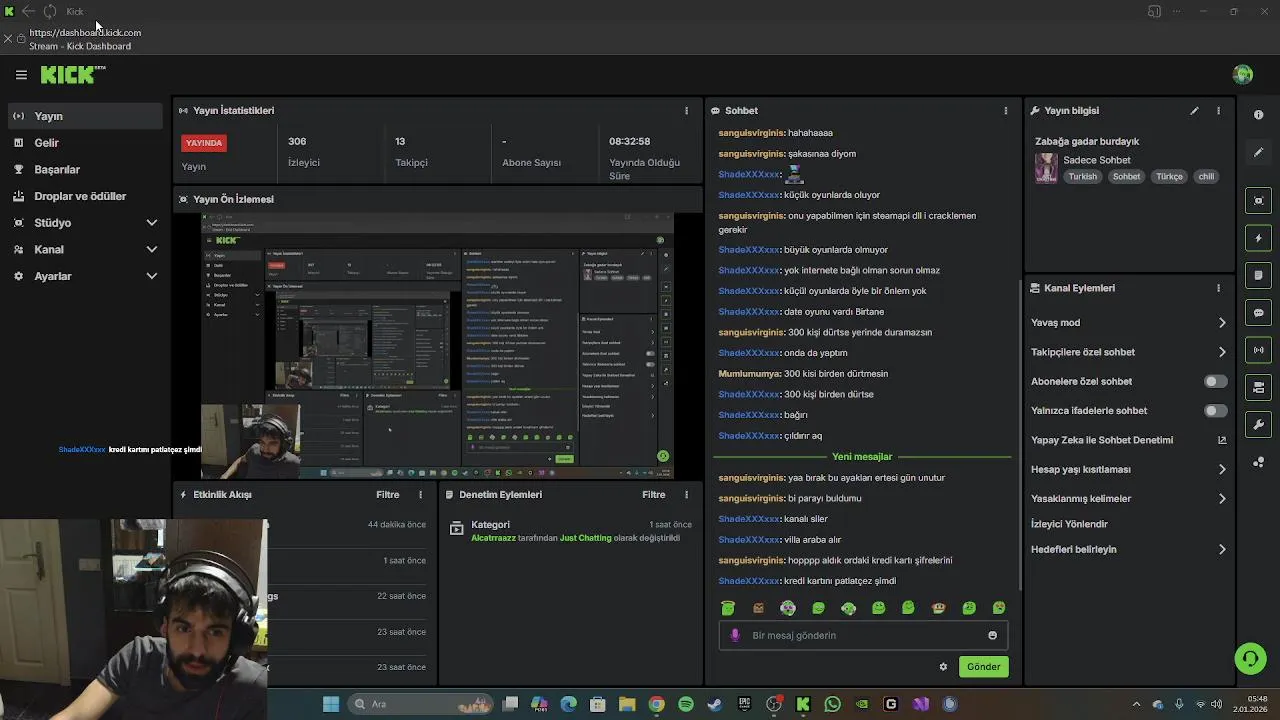The width and height of the screenshot is (1280, 720).
Task: Open WhatsApp from taskbar
Action: [832, 704]
